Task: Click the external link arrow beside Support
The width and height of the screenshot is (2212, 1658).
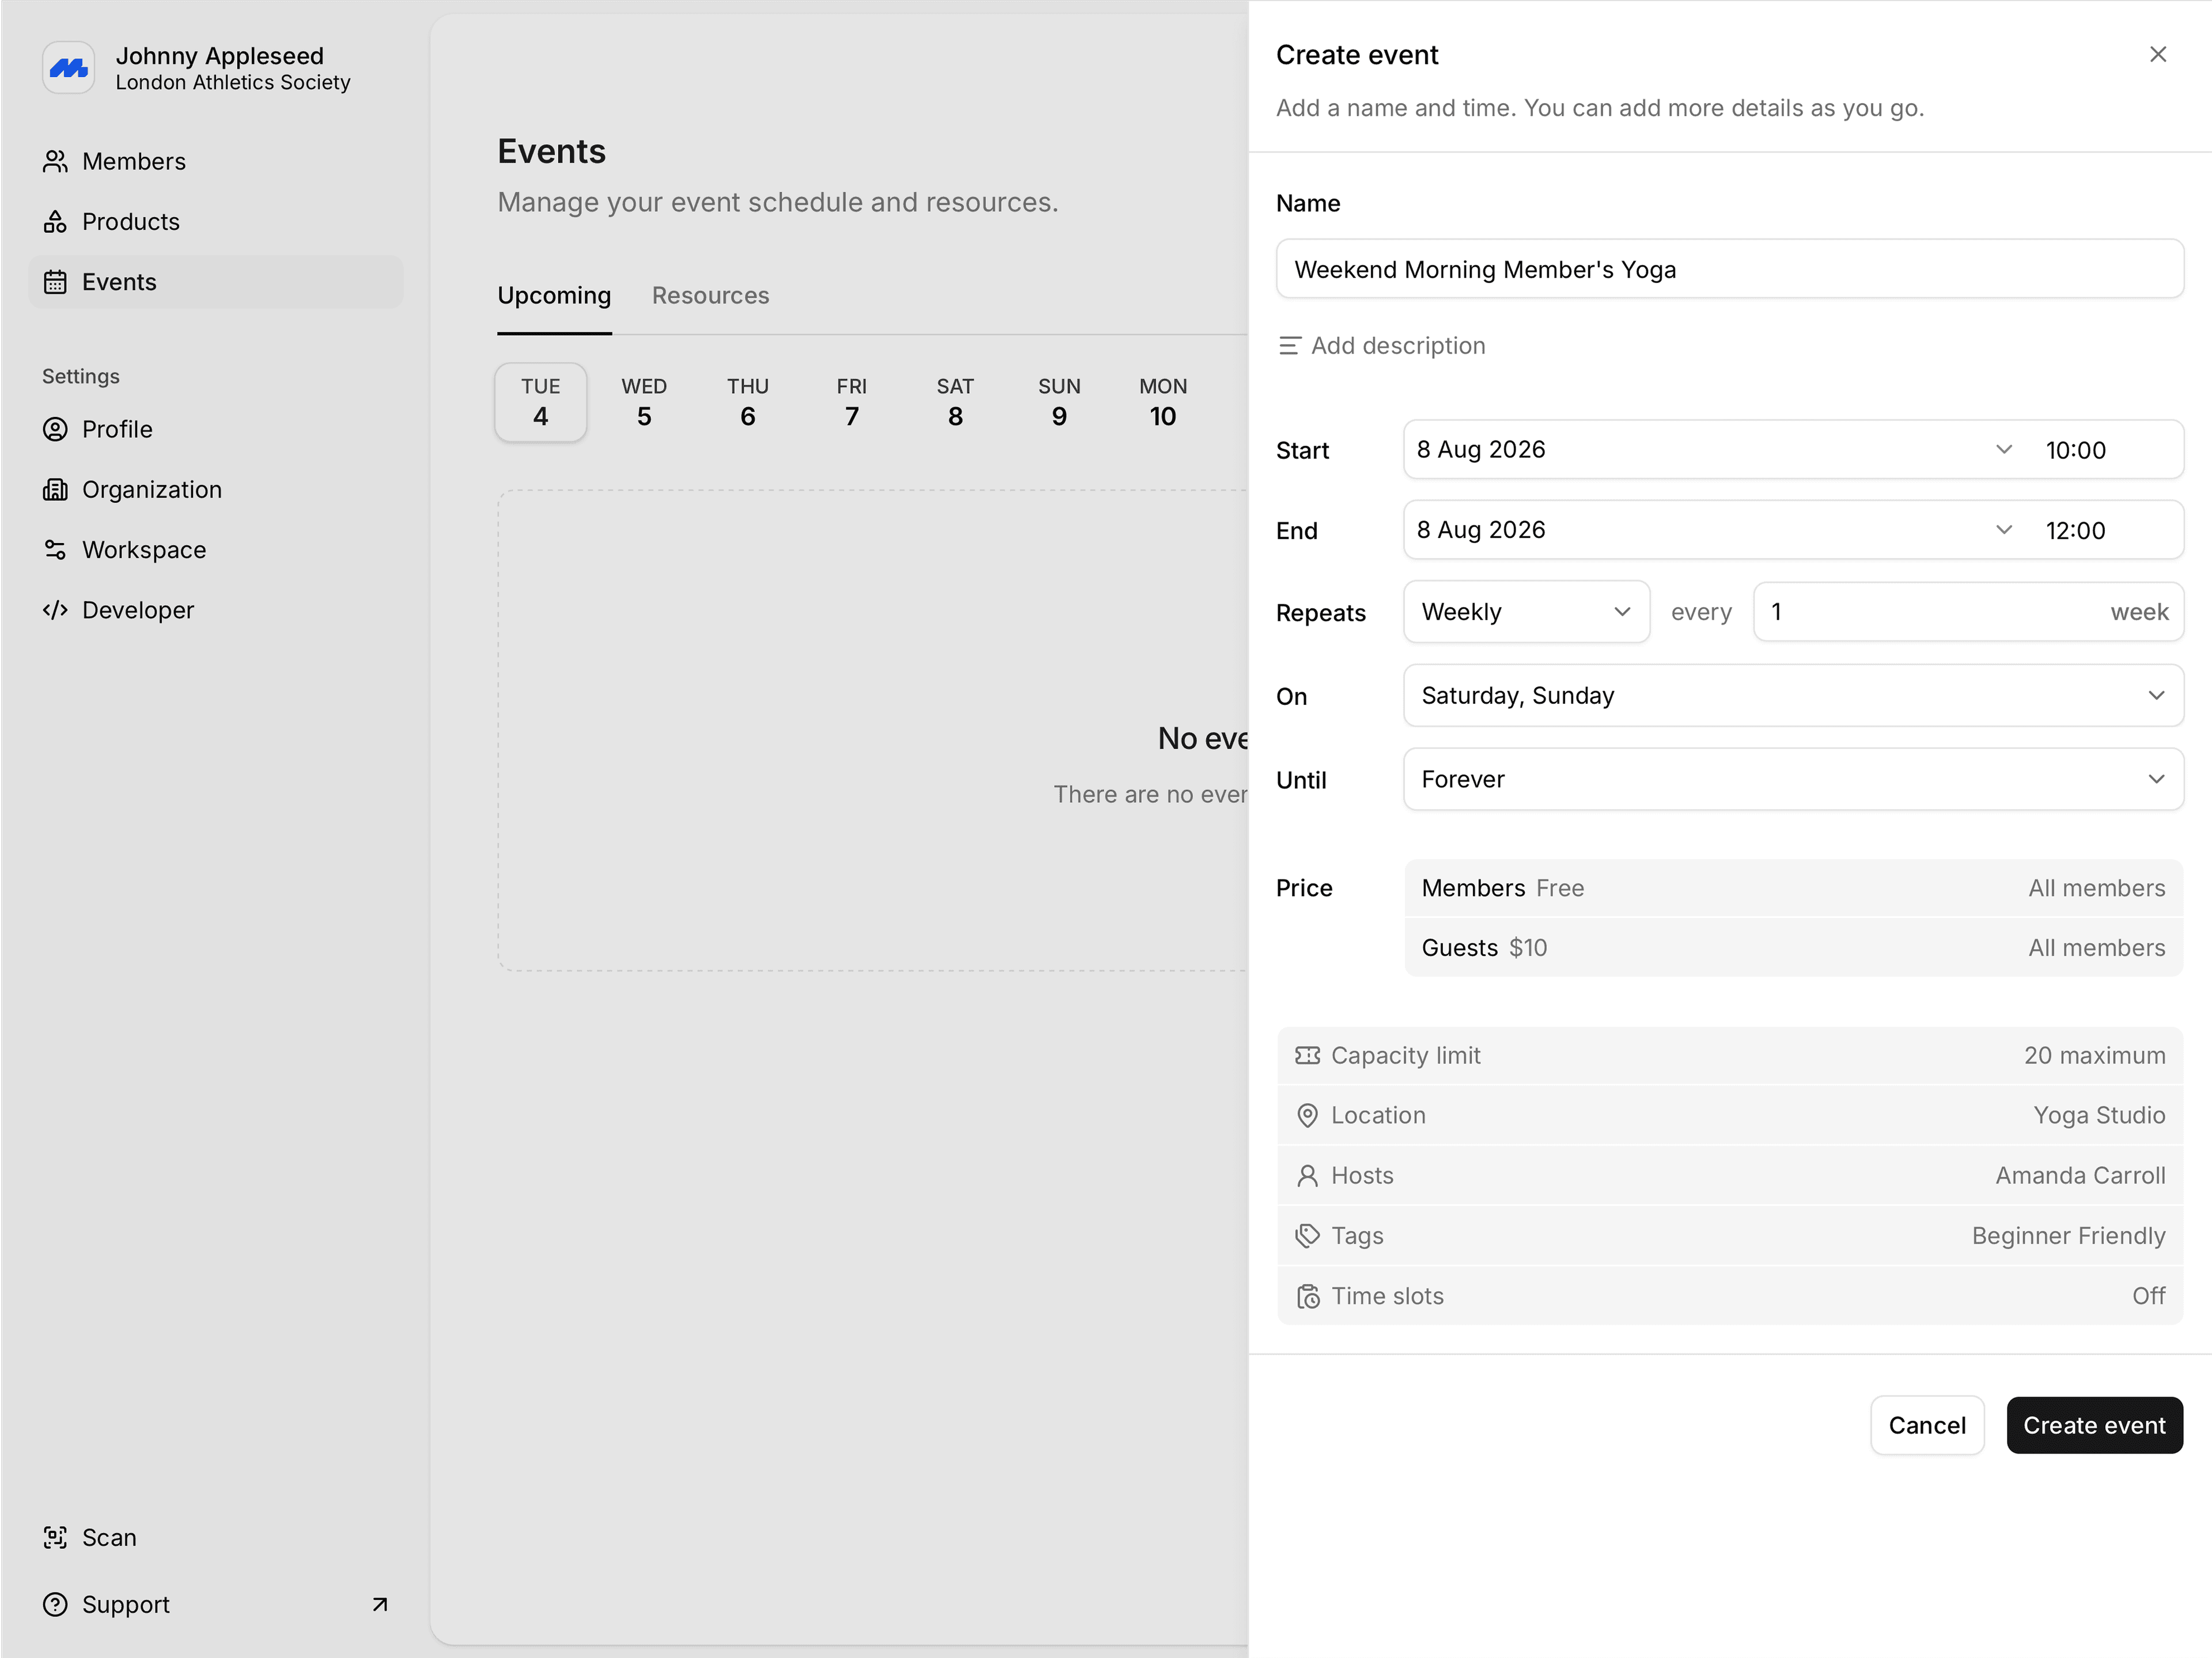Action: click(x=380, y=1604)
